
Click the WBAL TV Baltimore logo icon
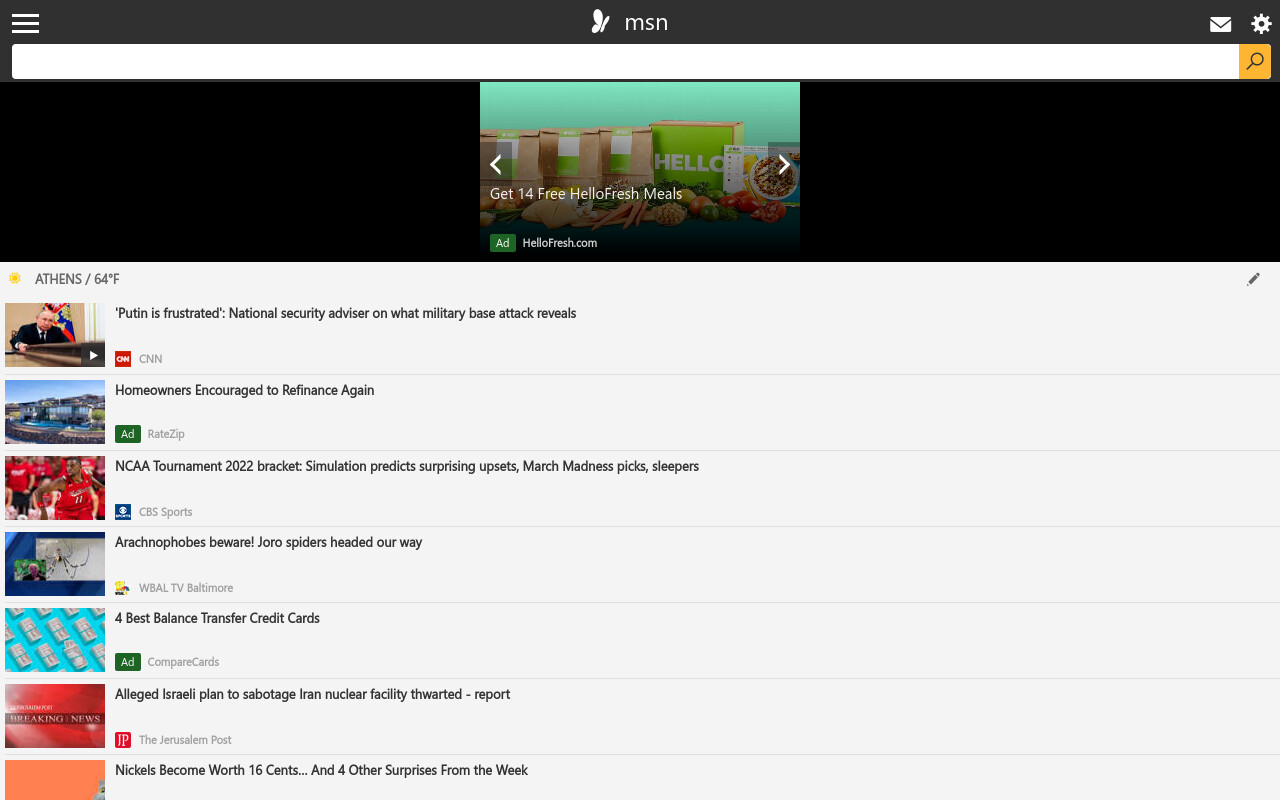coord(123,588)
